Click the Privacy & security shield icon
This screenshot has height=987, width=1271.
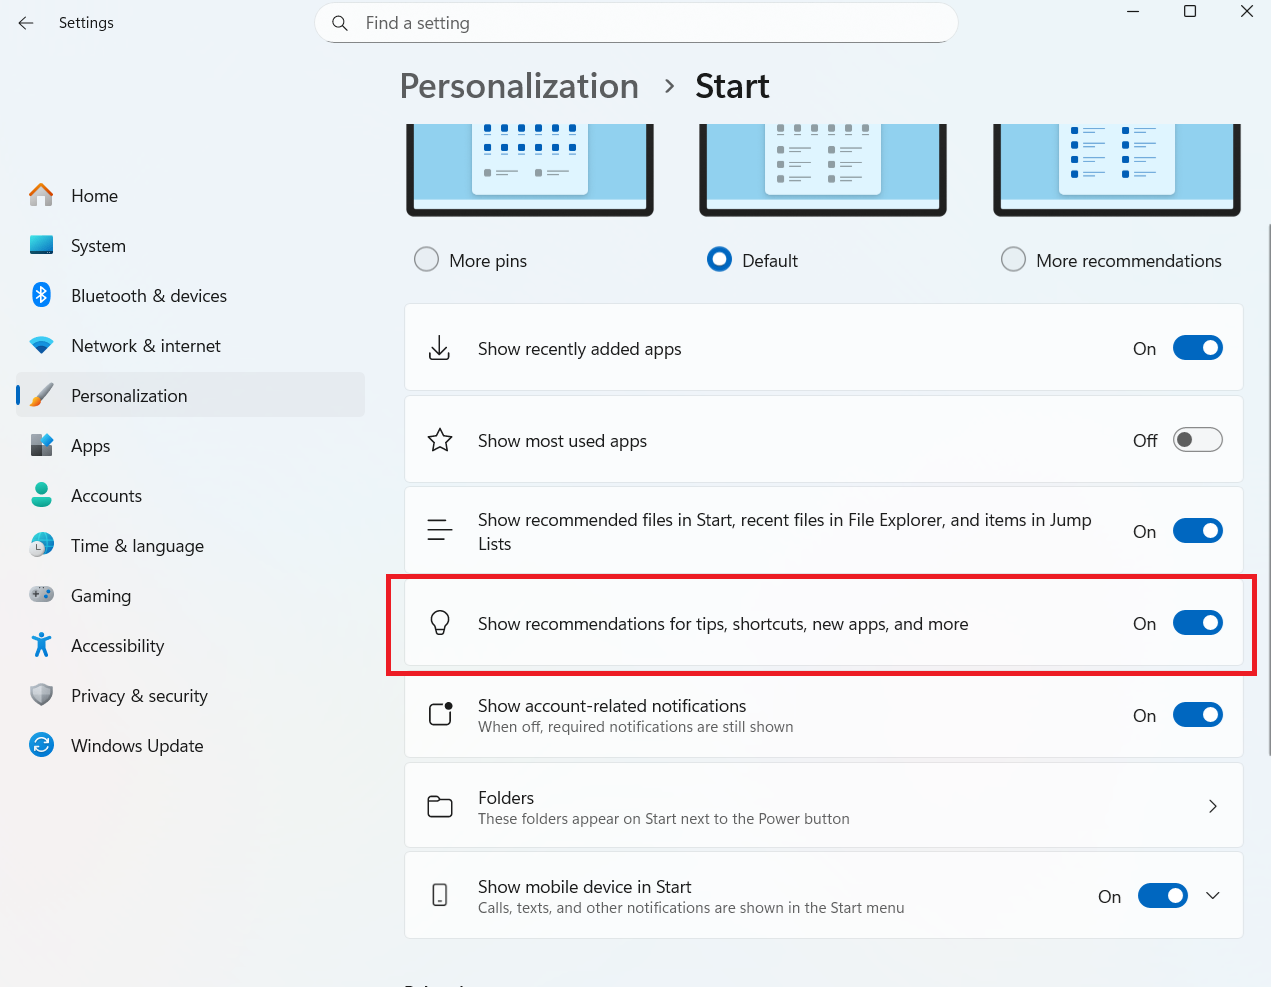tap(41, 695)
